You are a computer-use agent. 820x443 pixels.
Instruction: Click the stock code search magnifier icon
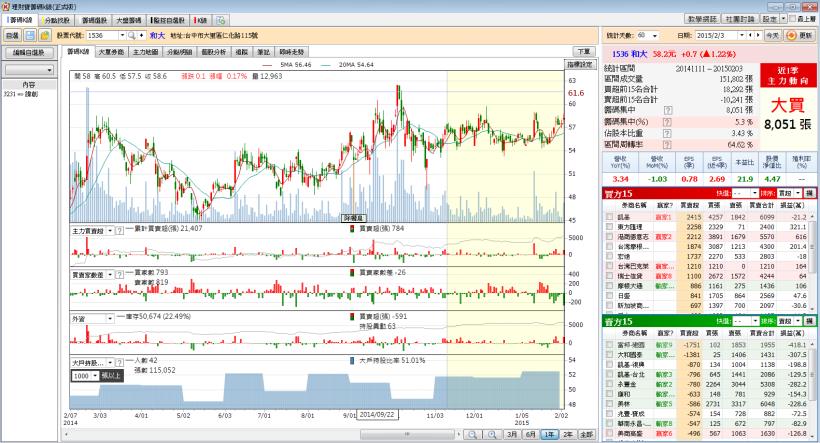[x=129, y=35]
